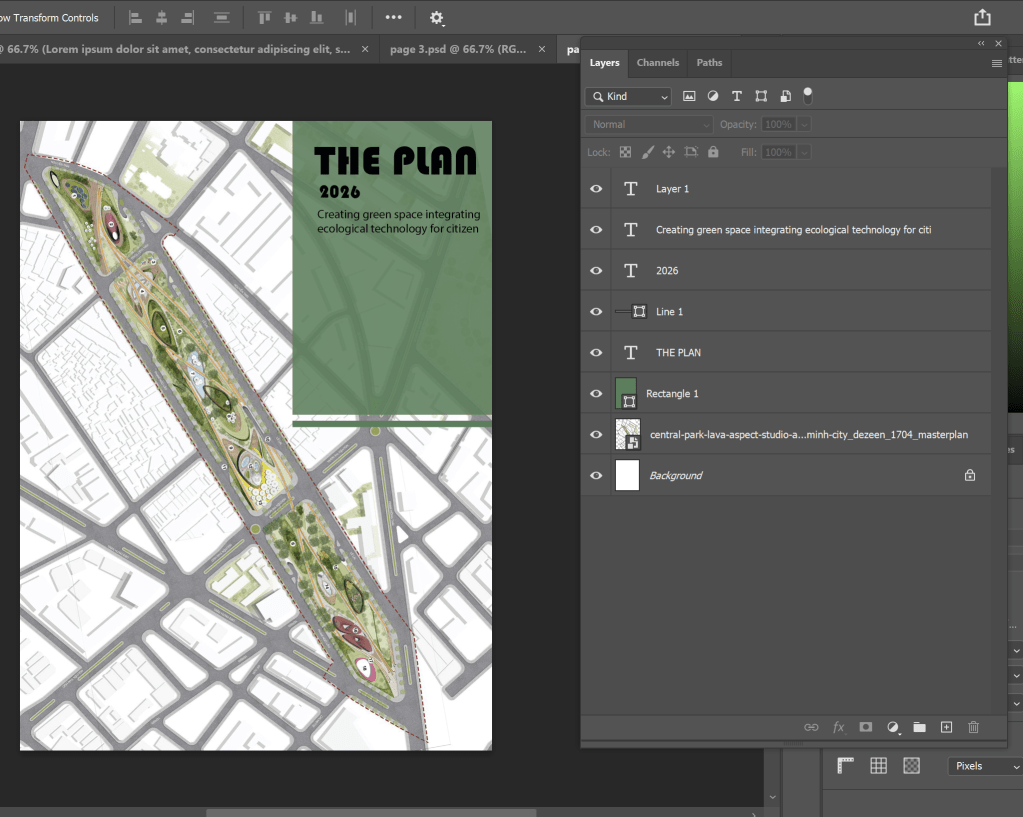Create a new group folder icon
Screen dimensions: 1023x817
click(x=919, y=727)
